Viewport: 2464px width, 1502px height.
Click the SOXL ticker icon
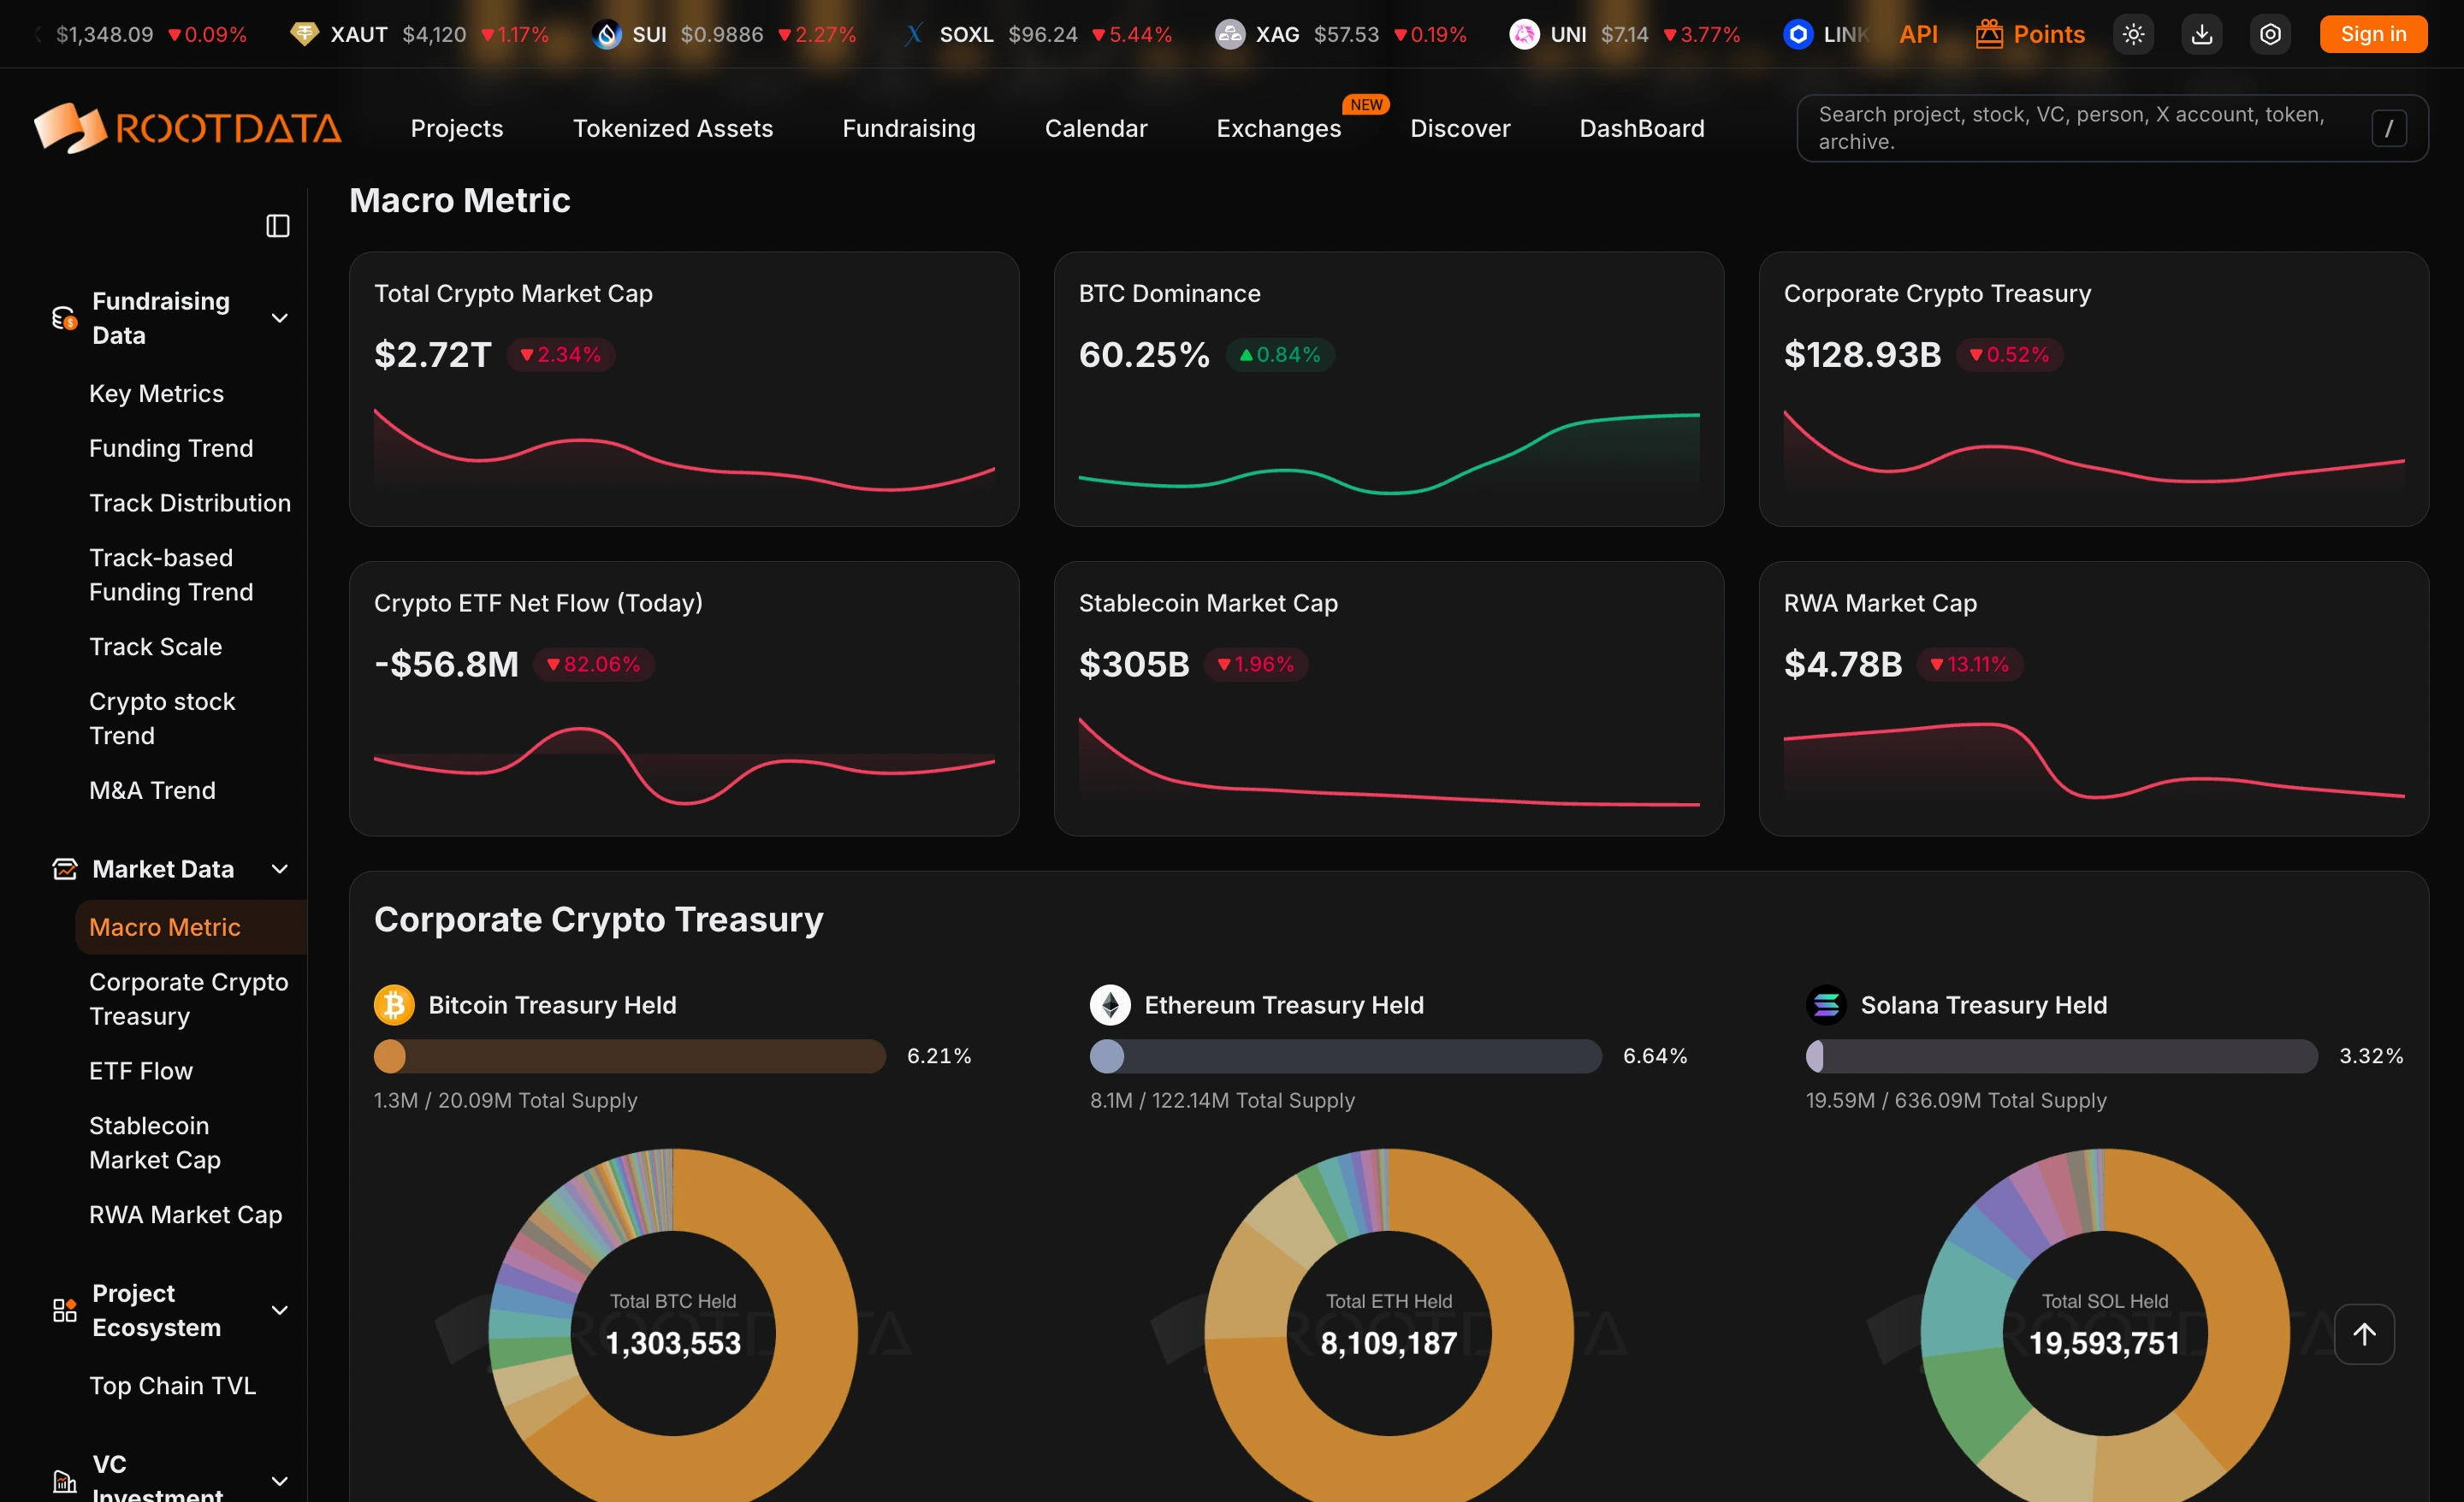914,34
